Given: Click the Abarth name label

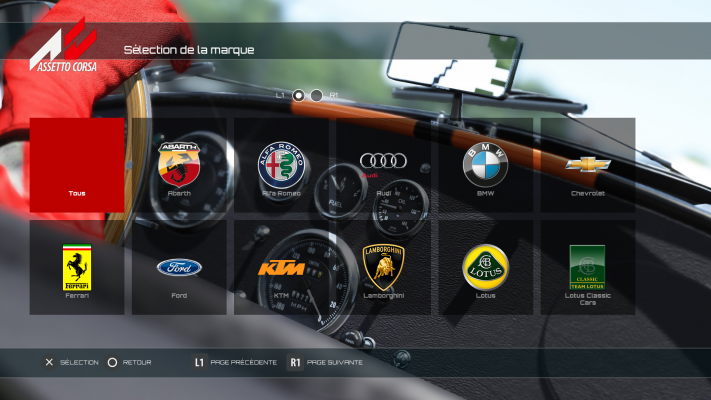Looking at the screenshot, I should [179, 193].
